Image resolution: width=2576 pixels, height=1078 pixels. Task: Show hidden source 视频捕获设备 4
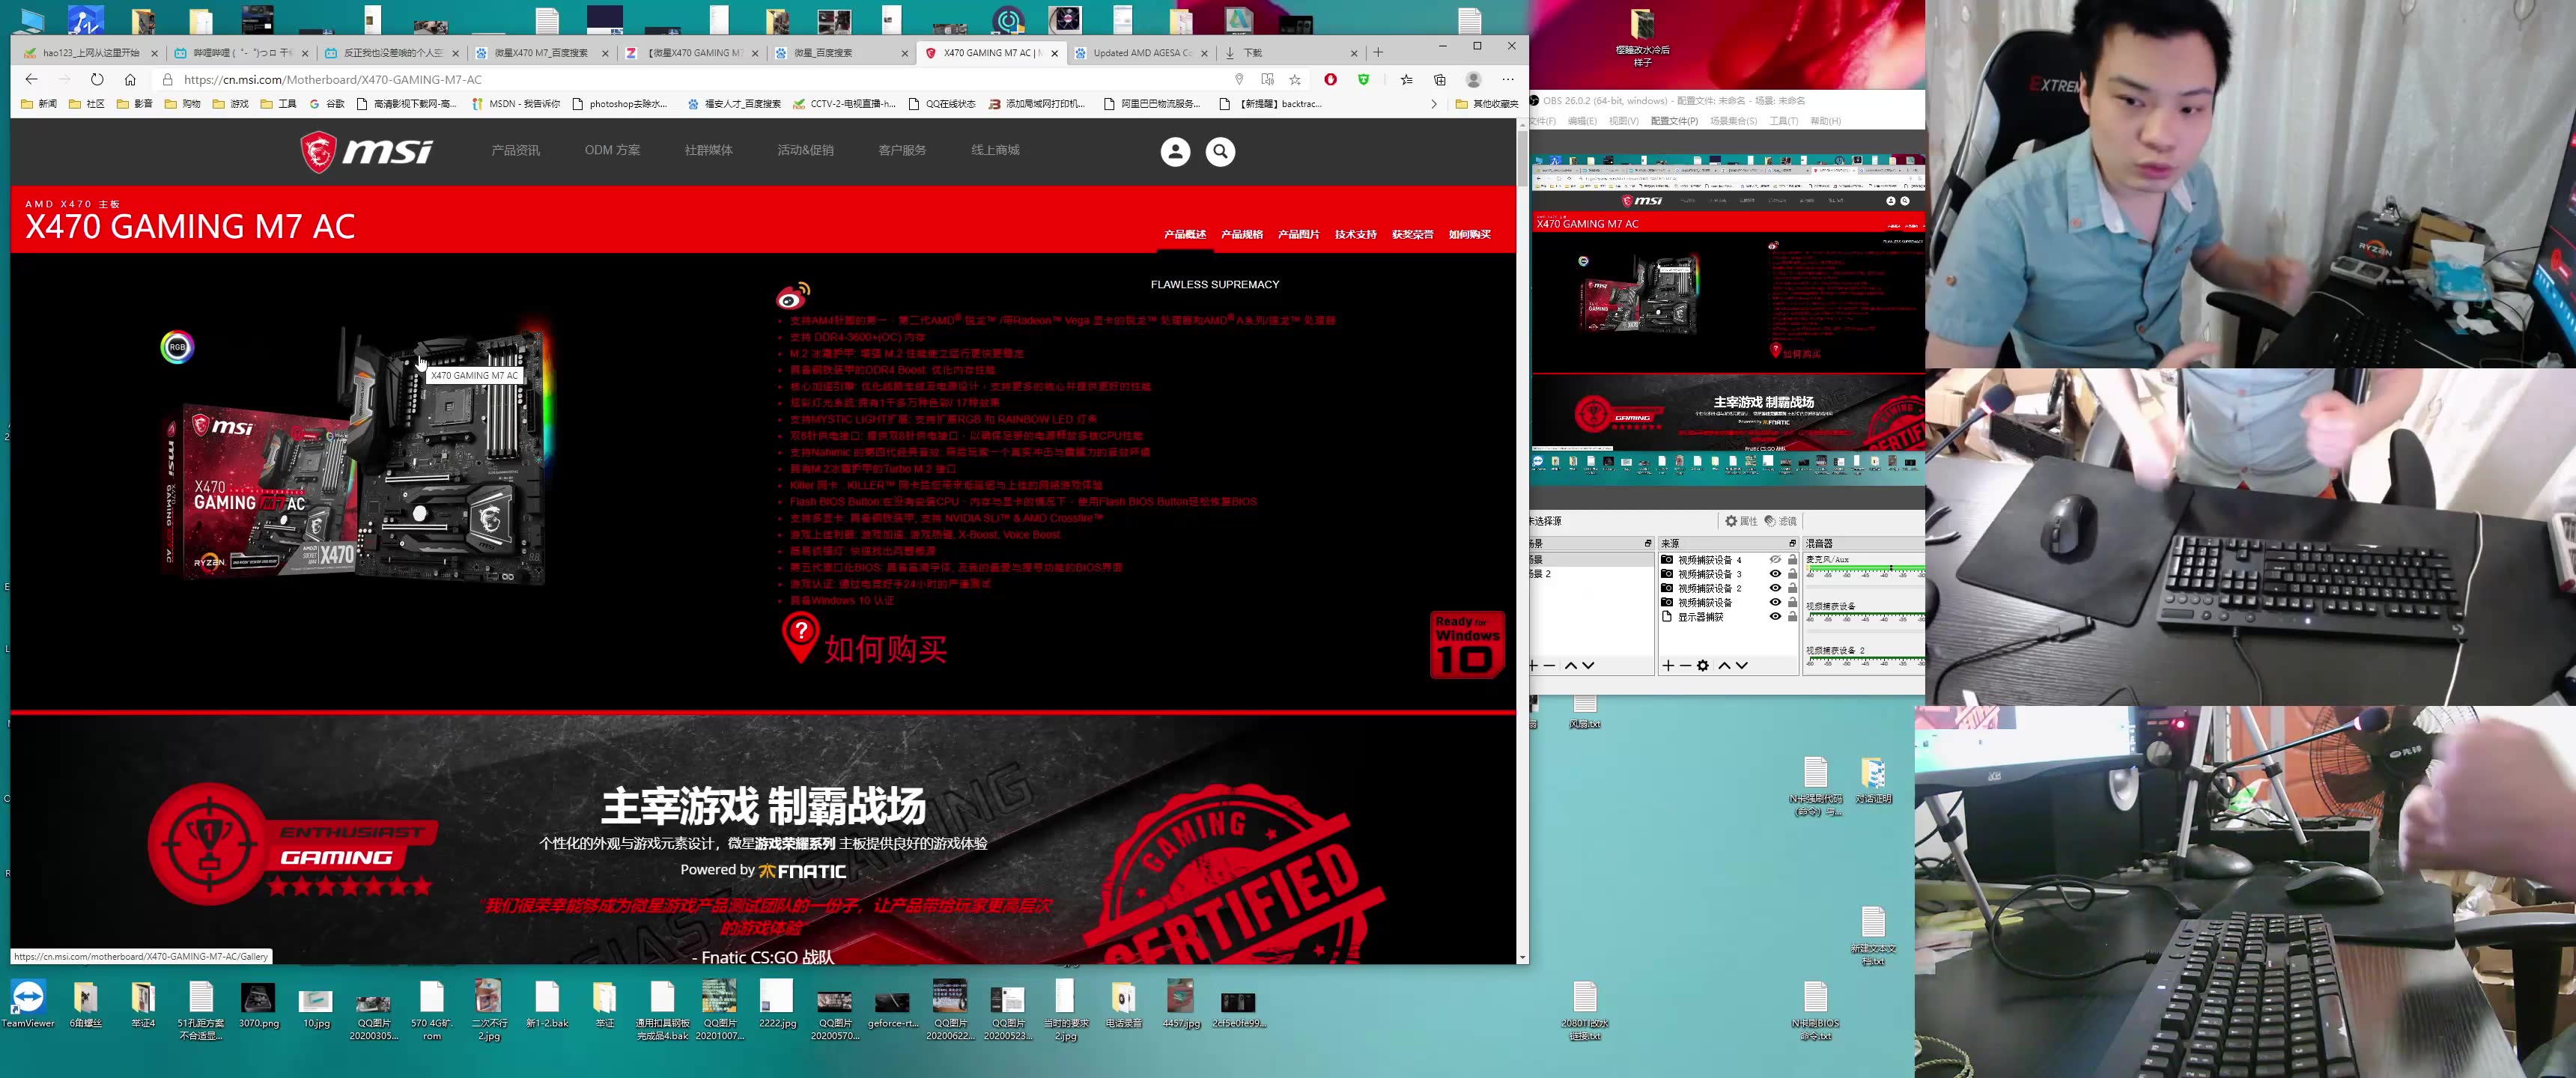click(x=1775, y=560)
